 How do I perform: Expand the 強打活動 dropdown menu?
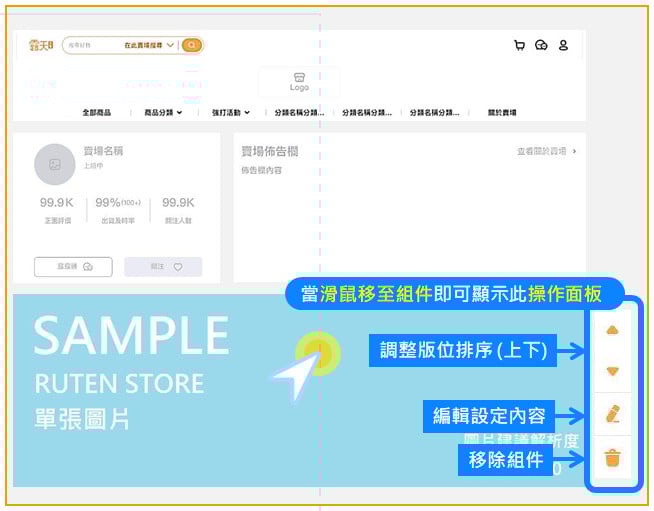click(x=231, y=113)
